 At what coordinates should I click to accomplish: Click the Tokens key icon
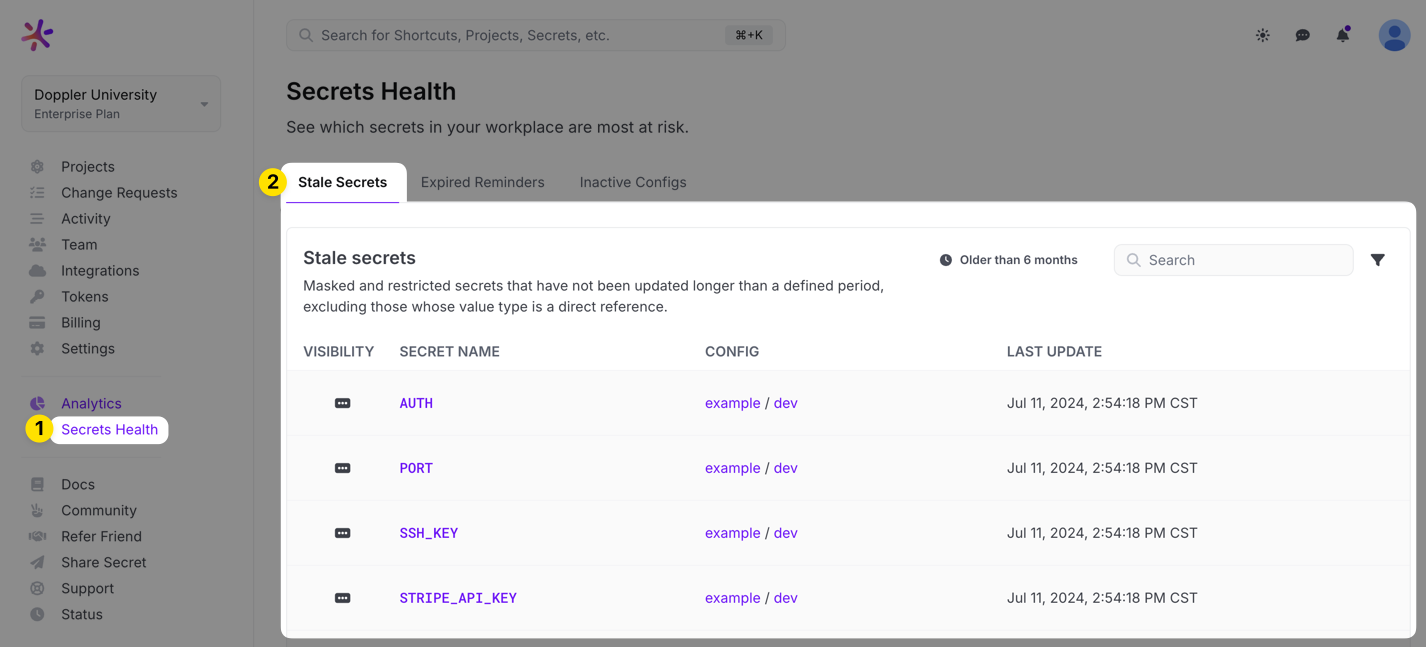pyautogui.click(x=37, y=297)
